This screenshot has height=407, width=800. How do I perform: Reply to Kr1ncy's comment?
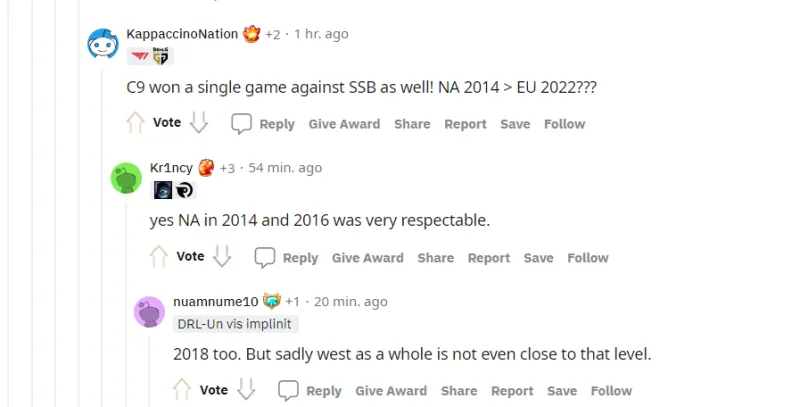[x=287, y=257]
